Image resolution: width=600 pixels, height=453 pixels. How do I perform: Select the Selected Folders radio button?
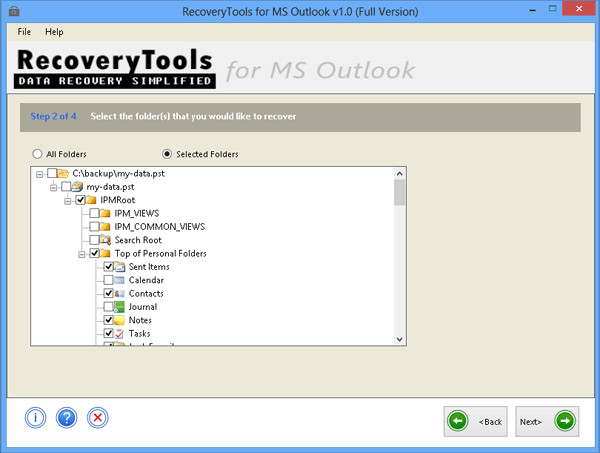(x=167, y=154)
